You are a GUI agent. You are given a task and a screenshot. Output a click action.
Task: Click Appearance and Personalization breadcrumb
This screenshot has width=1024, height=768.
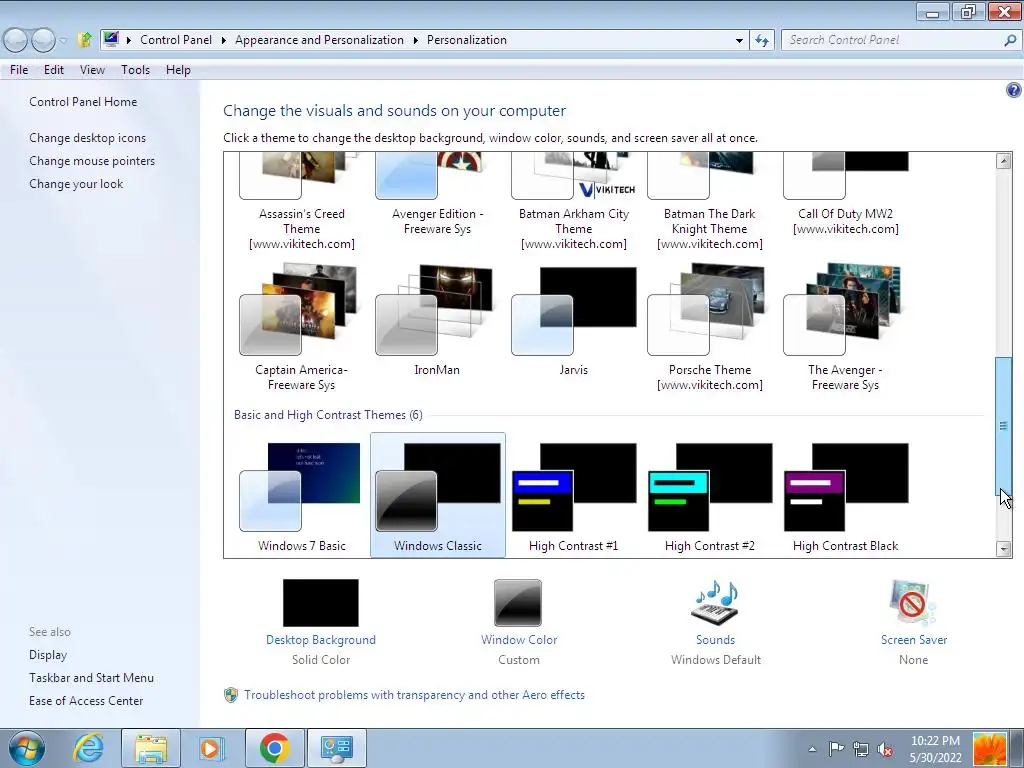319,40
